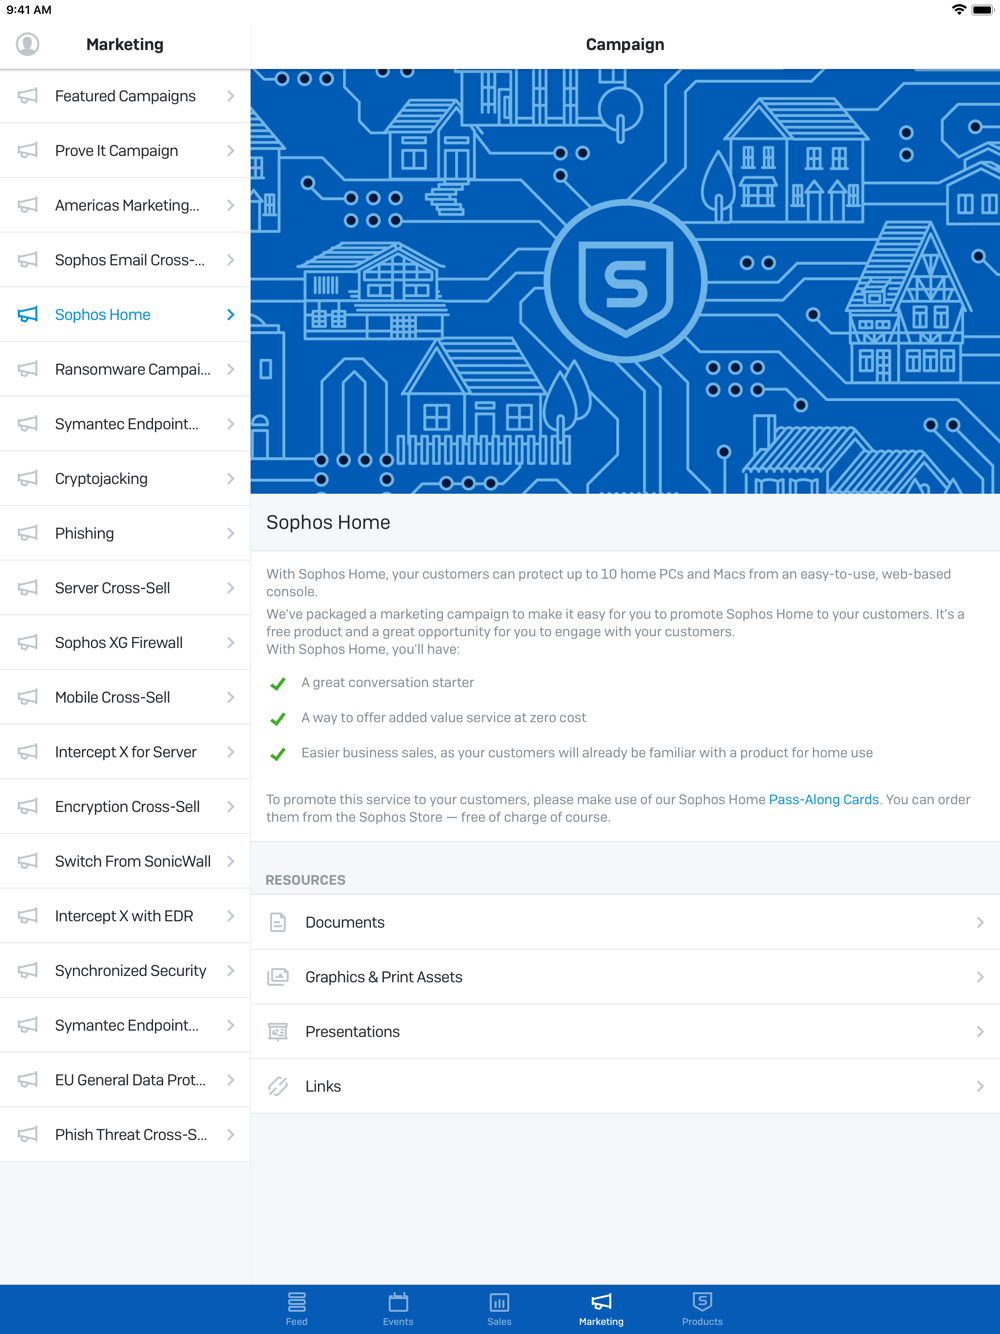The image size is (1000, 1334).
Task: Click the Sophos shield logo in the banner
Action: 626,282
